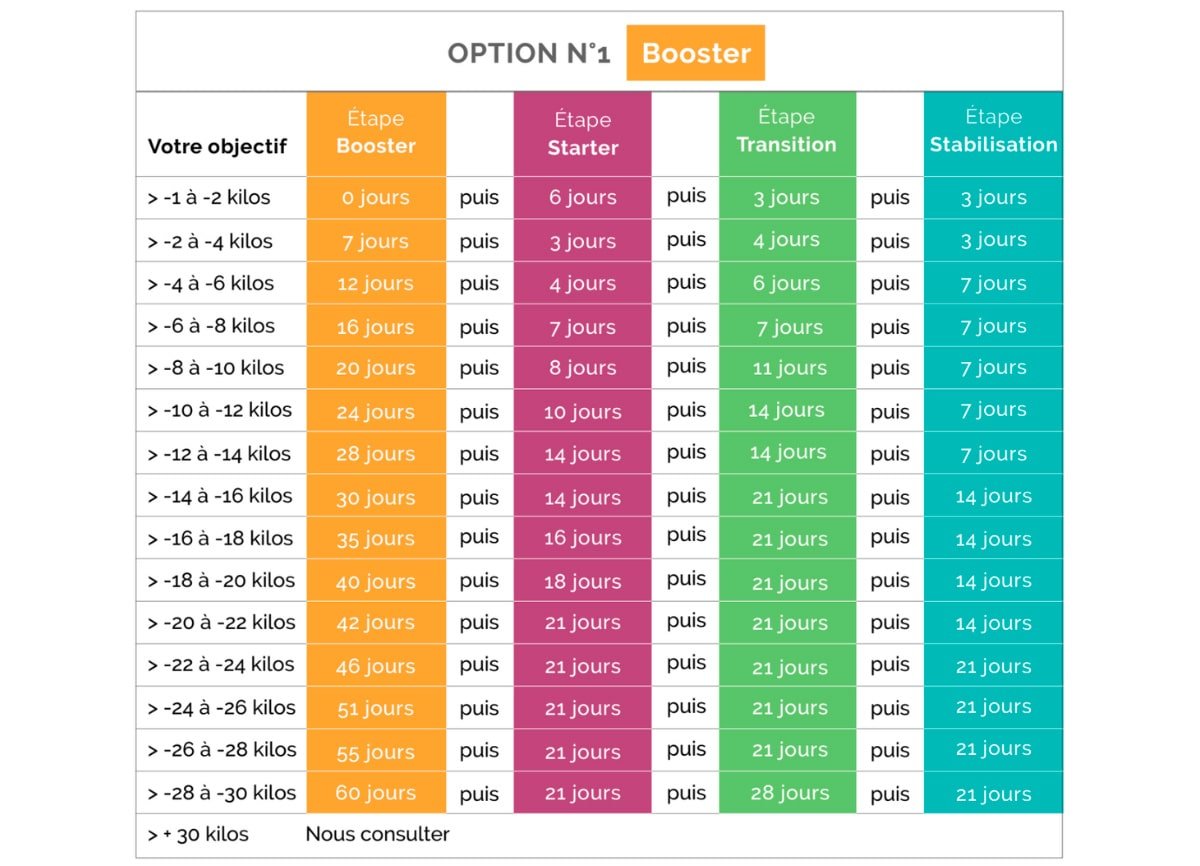Select the Étape Stabilisation header cell
The image size is (1200, 866).
pos(993,132)
